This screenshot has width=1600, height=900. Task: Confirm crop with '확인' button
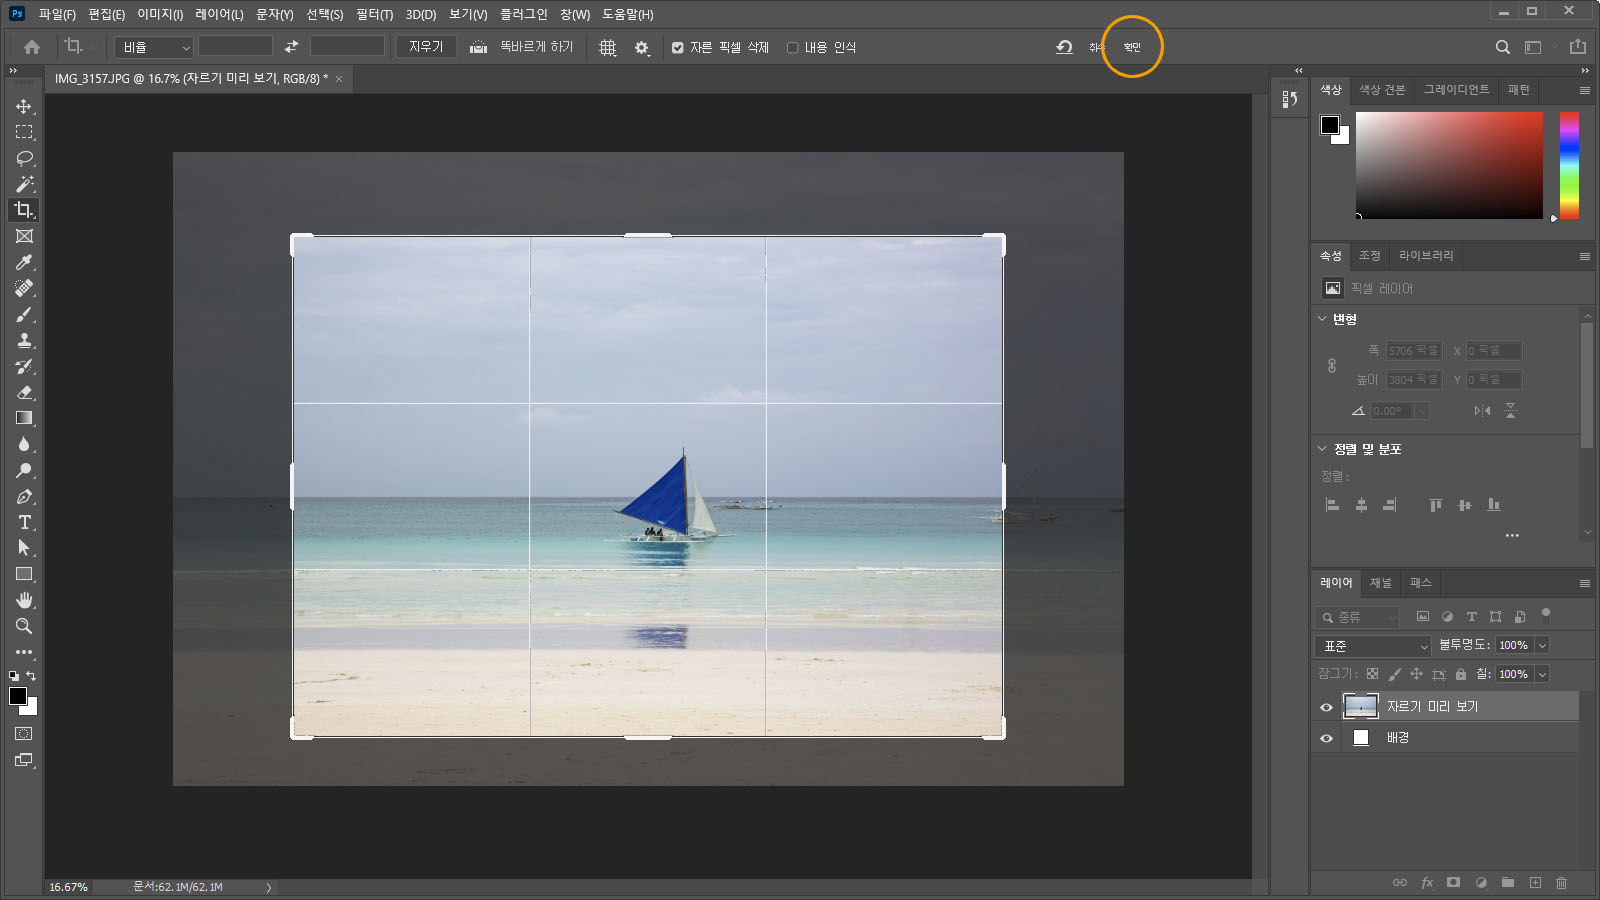click(x=1132, y=47)
